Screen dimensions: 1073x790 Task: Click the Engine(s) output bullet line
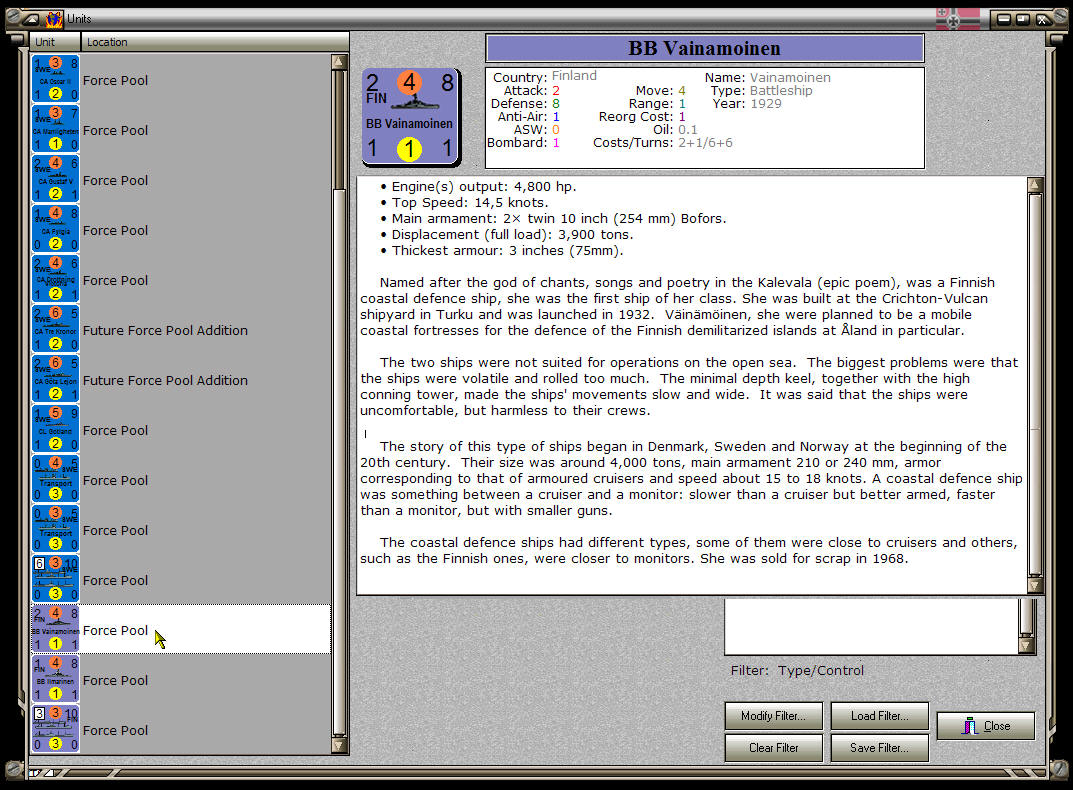(478, 186)
